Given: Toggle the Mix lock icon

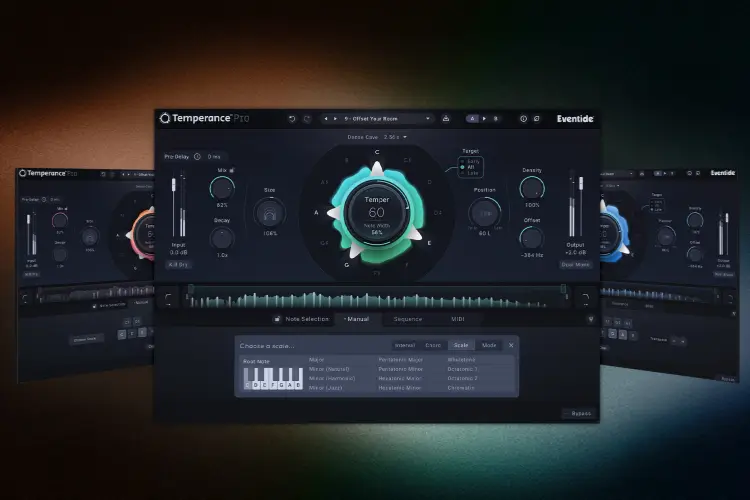Looking at the screenshot, I should 233,171.
